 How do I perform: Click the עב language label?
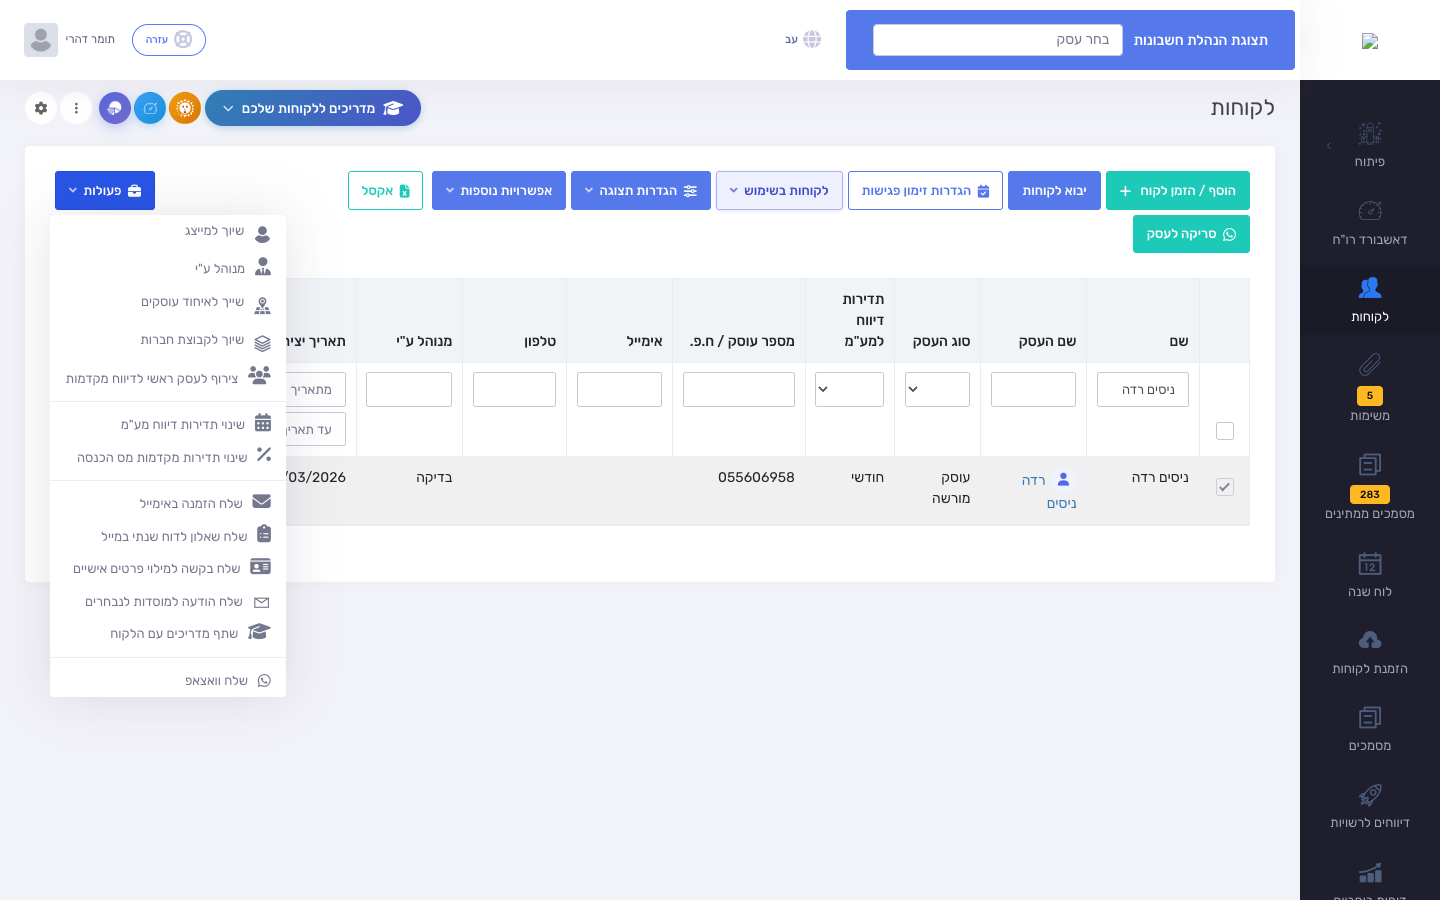tap(791, 40)
